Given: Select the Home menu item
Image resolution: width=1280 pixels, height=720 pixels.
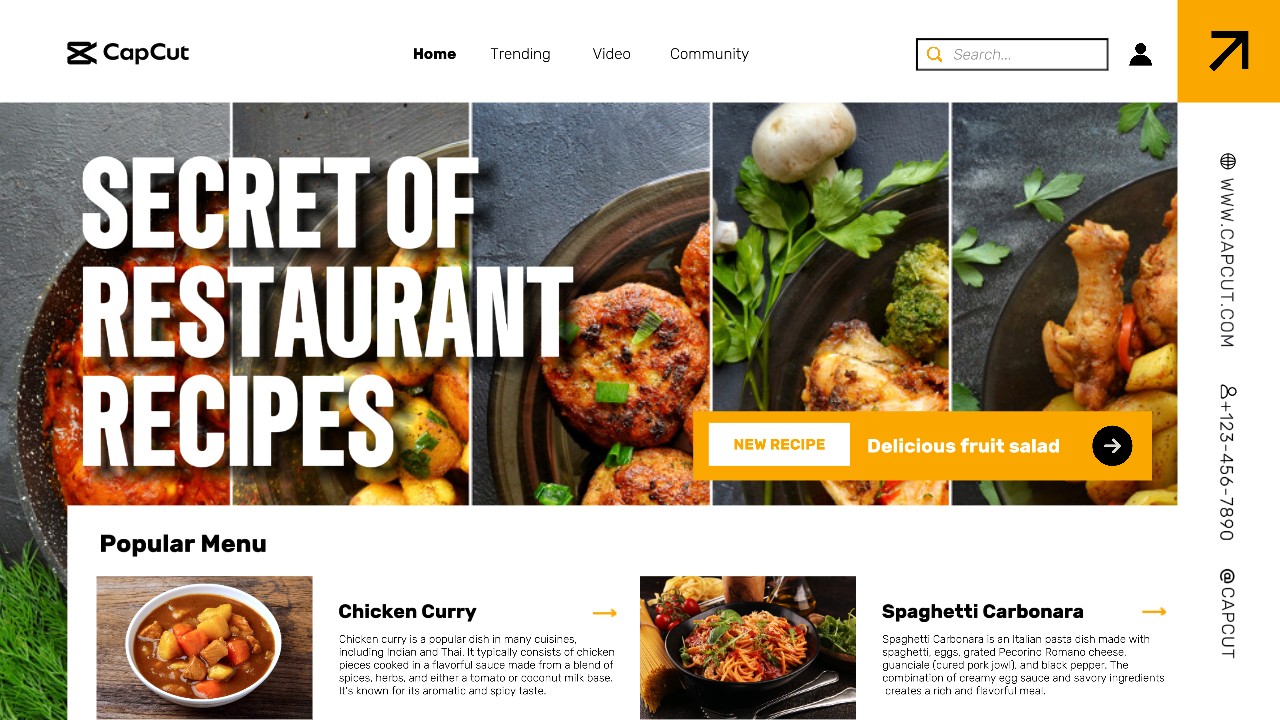Looking at the screenshot, I should (x=434, y=54).
